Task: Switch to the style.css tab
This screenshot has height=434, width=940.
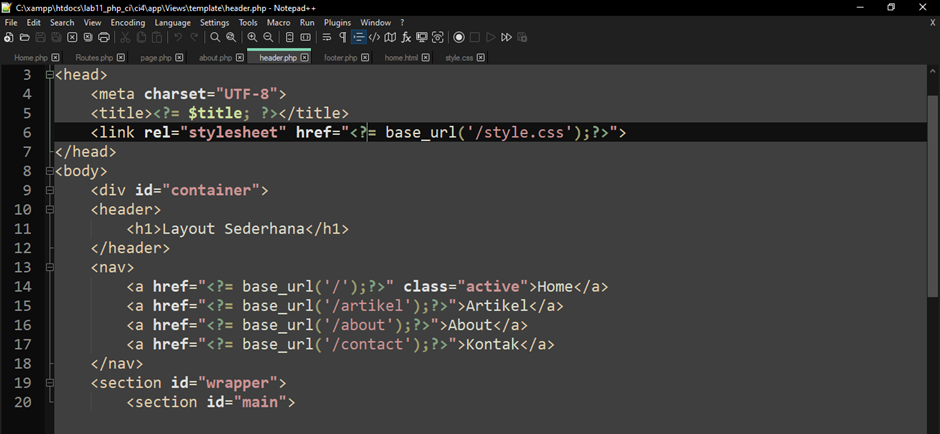Action: (x=459, y=58)
